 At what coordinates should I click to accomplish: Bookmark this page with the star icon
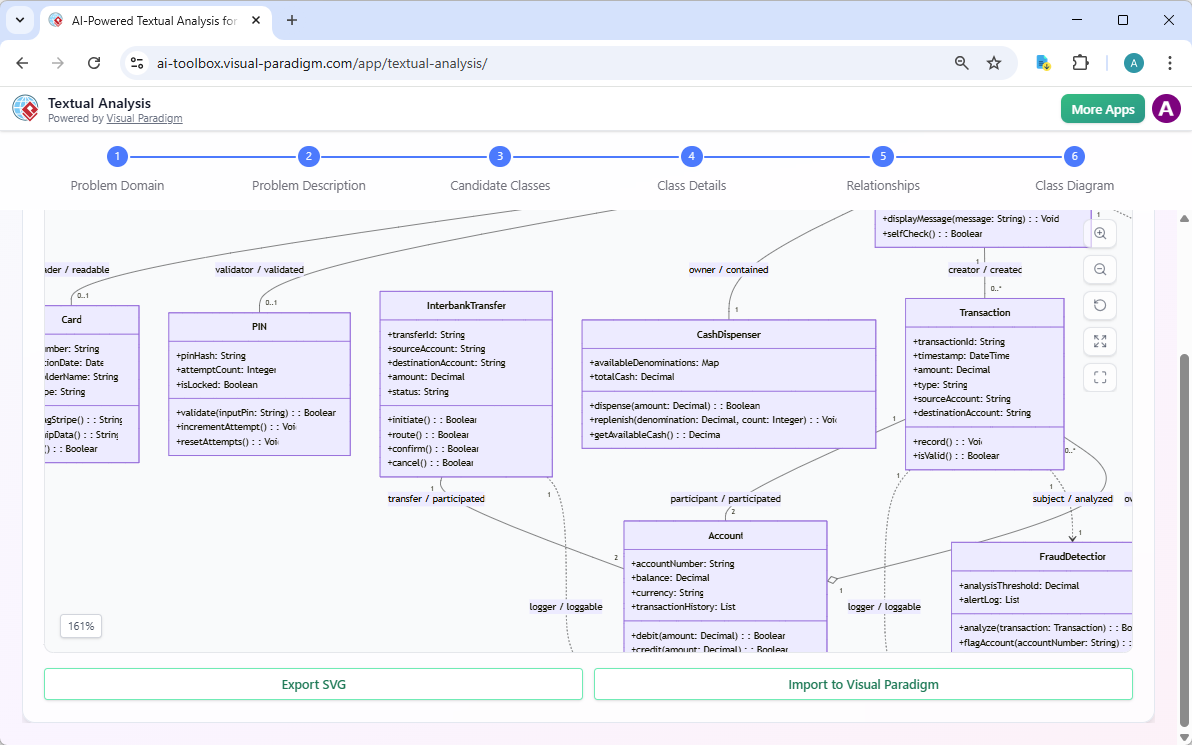pos(994,63)
